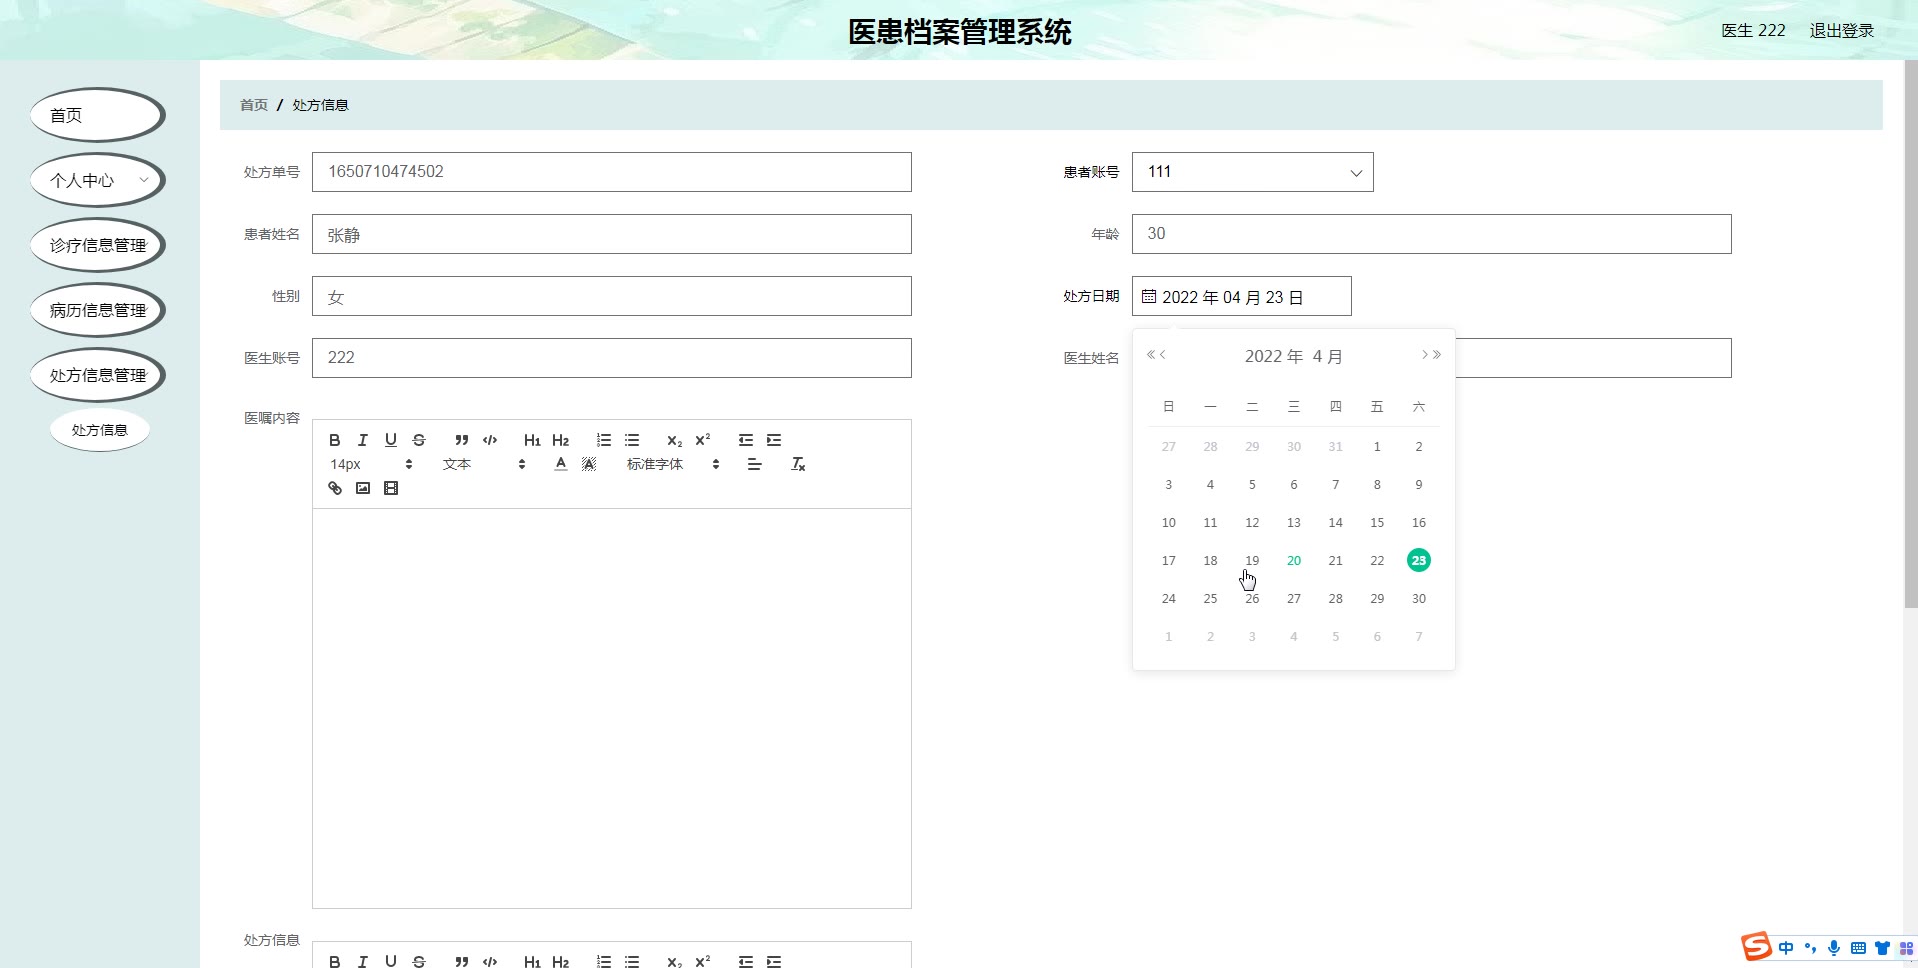Insert bullet list in 医嘱内容 editor
The width and height of the screenshot is (1918, 968).
pos(632,440)
